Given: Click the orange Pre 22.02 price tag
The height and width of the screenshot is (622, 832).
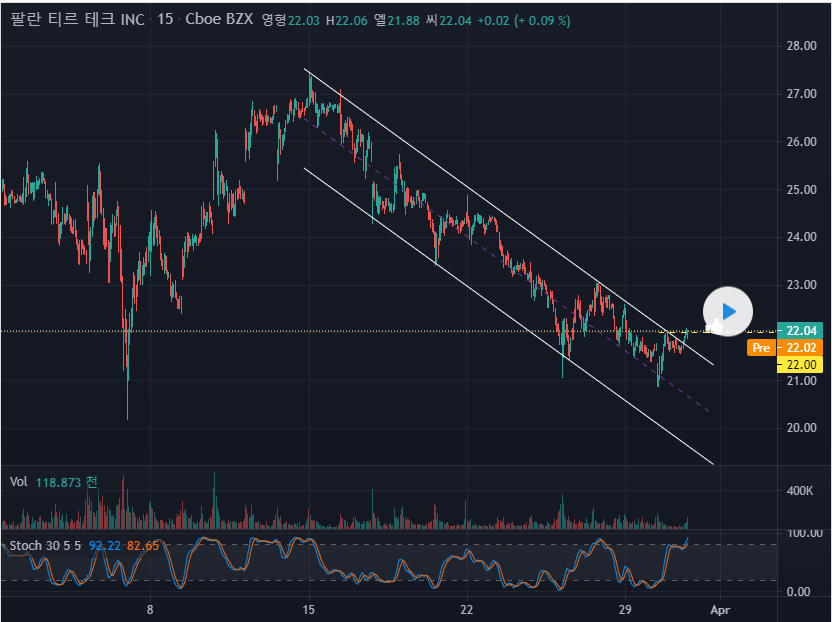Looking at the screenshot, I should point(784,348).
